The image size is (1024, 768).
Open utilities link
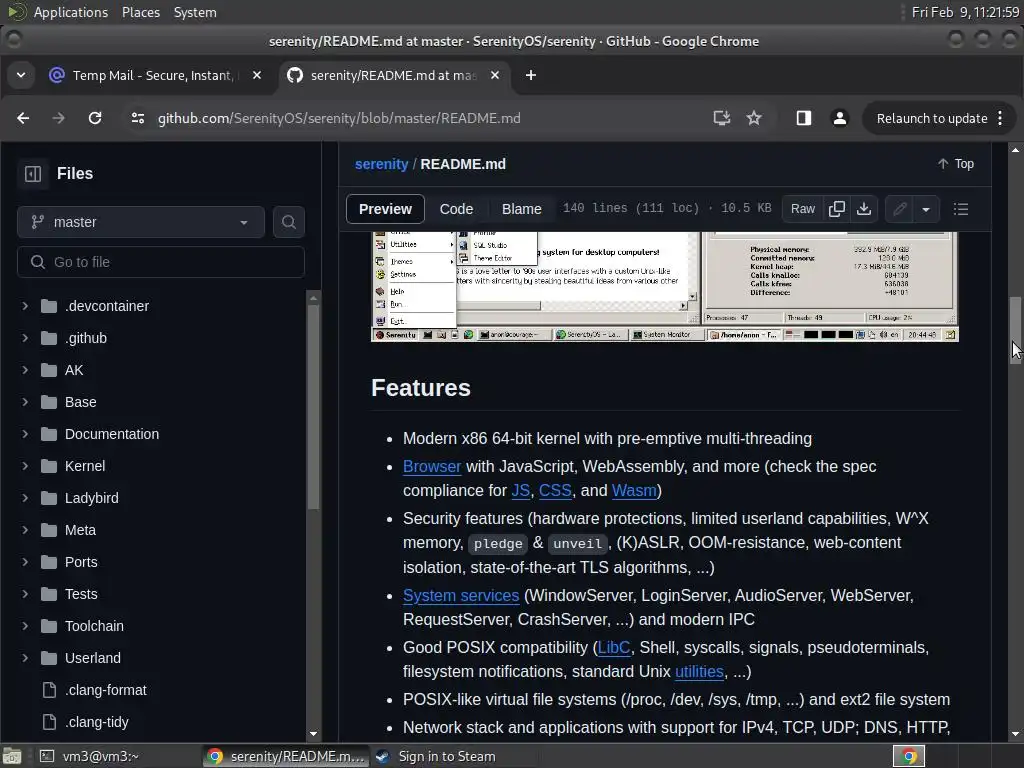click(699, 672)
